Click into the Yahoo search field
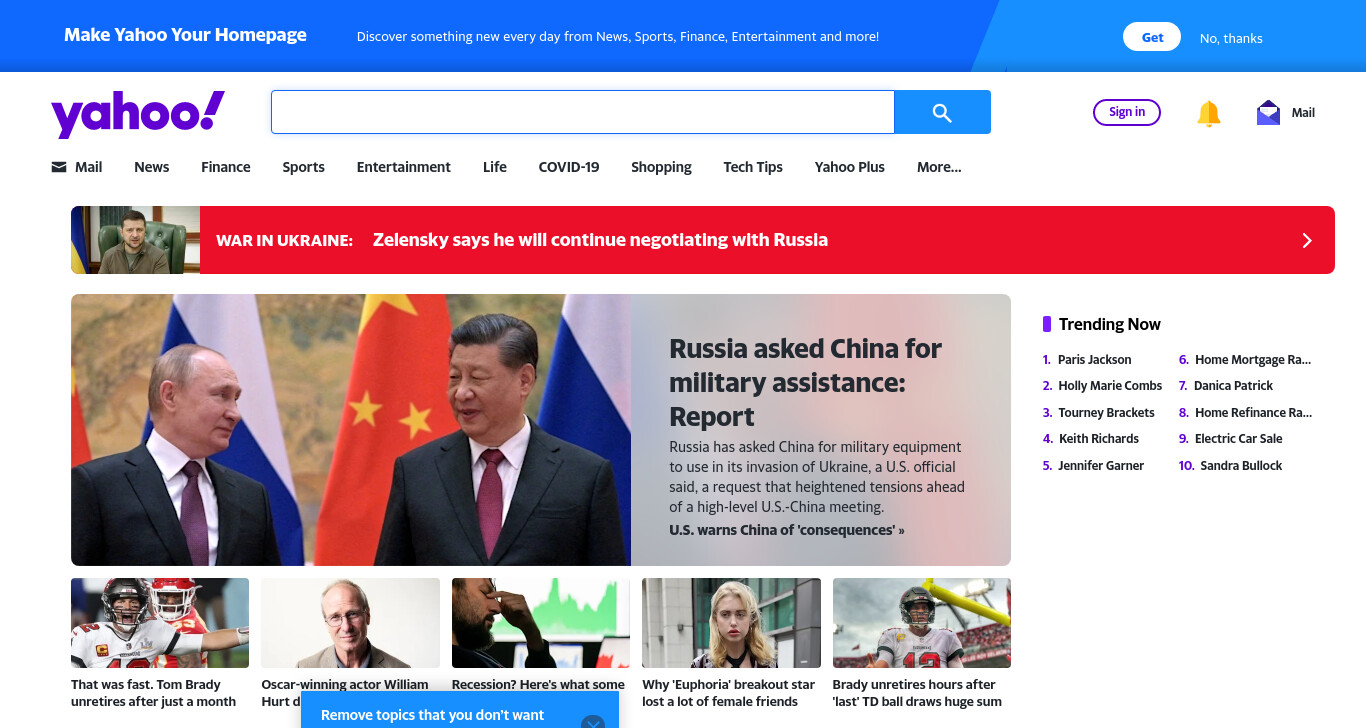The width and height of the screenshot is (1366, 728). [582, 112]
